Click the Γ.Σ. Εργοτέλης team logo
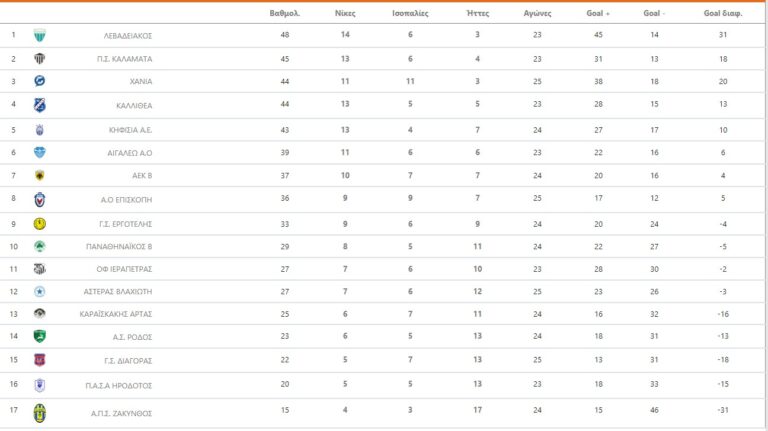Image resolution: width=768 pixels, height=431 pixels. click(x=40, y=223)
